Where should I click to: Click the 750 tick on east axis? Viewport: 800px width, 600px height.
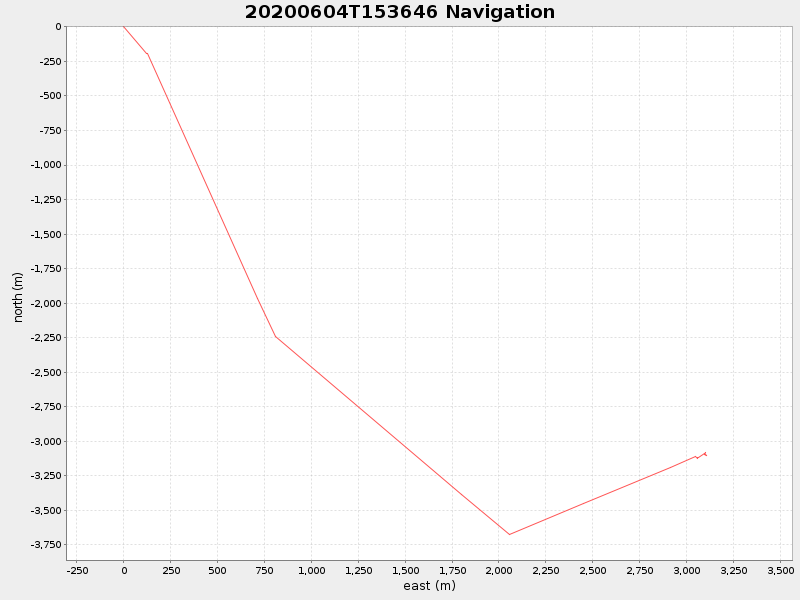pos(264,570)
